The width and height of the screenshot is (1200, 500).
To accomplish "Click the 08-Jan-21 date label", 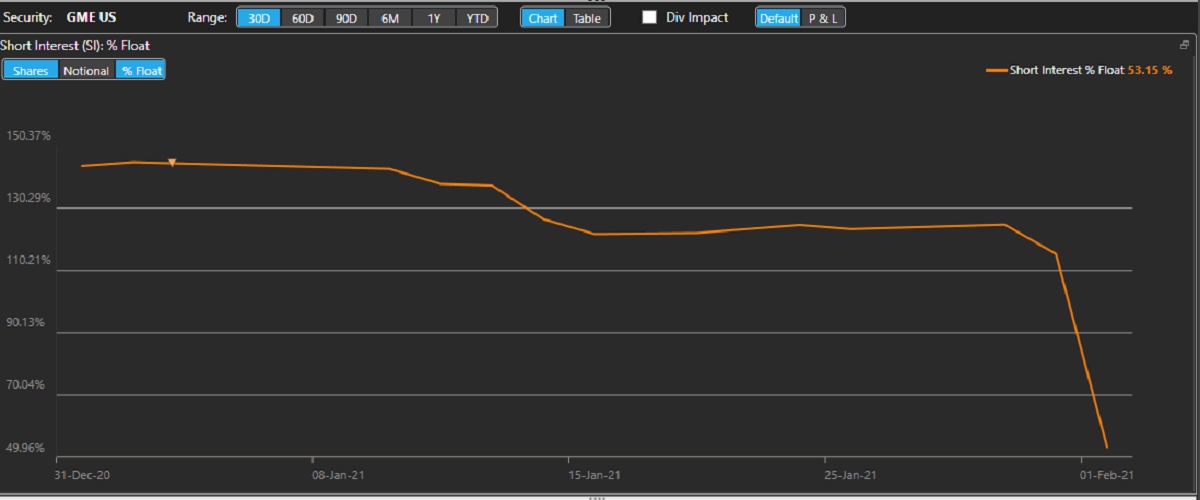I will coord(340,475).
